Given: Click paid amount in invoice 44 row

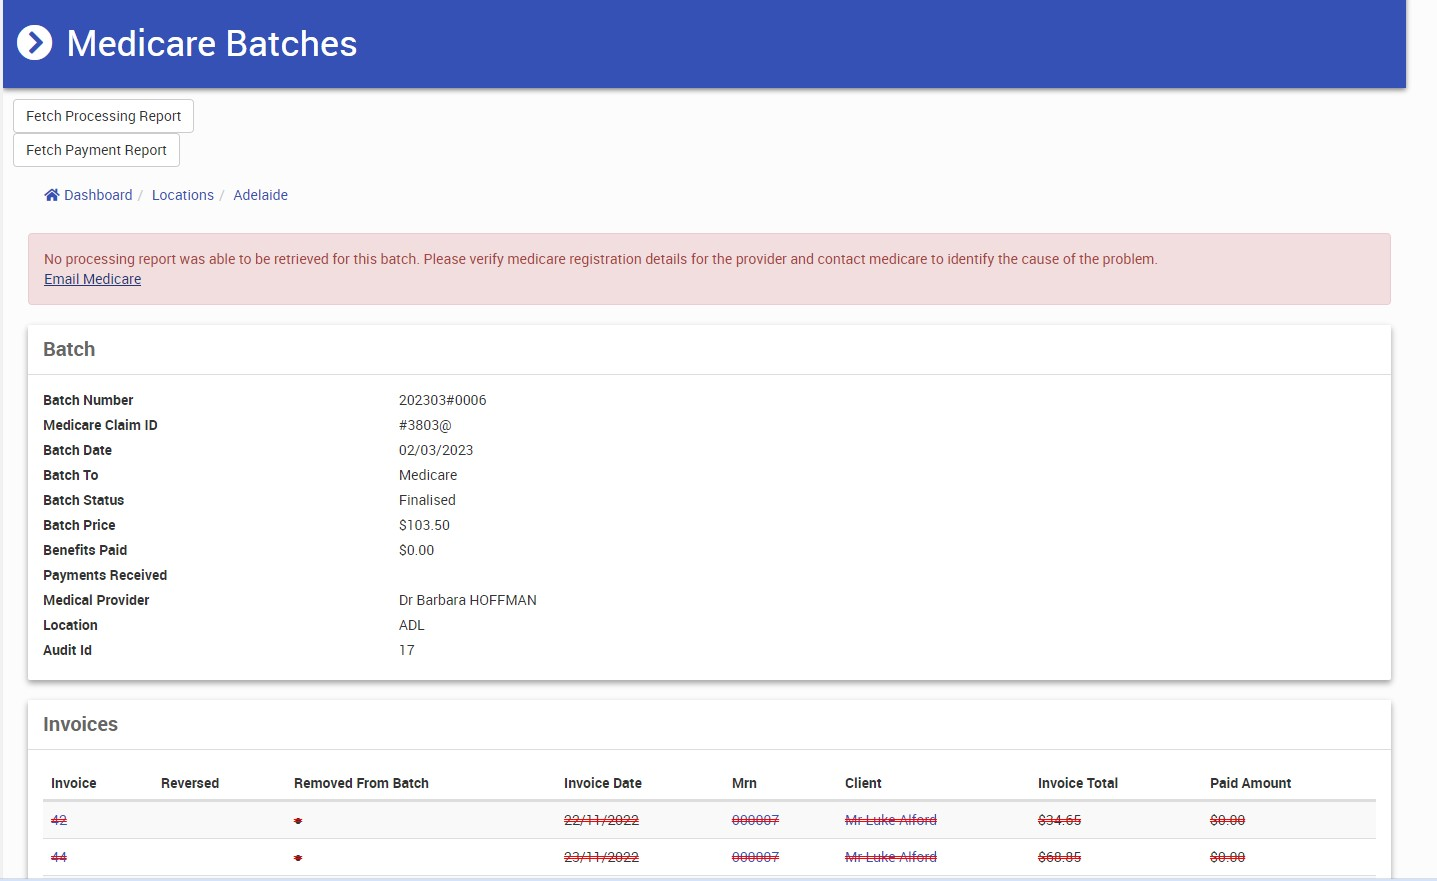Looking at the screenshot, I should (1227, 857).
